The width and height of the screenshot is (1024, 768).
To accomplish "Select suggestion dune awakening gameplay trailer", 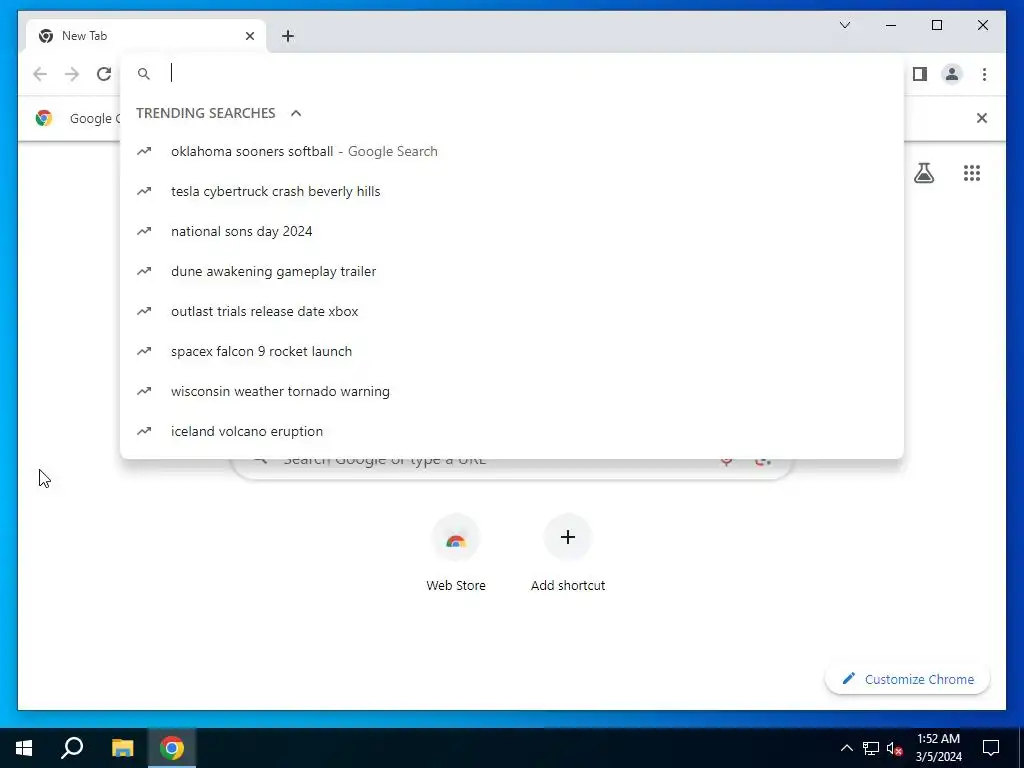I will pos(512,271).
